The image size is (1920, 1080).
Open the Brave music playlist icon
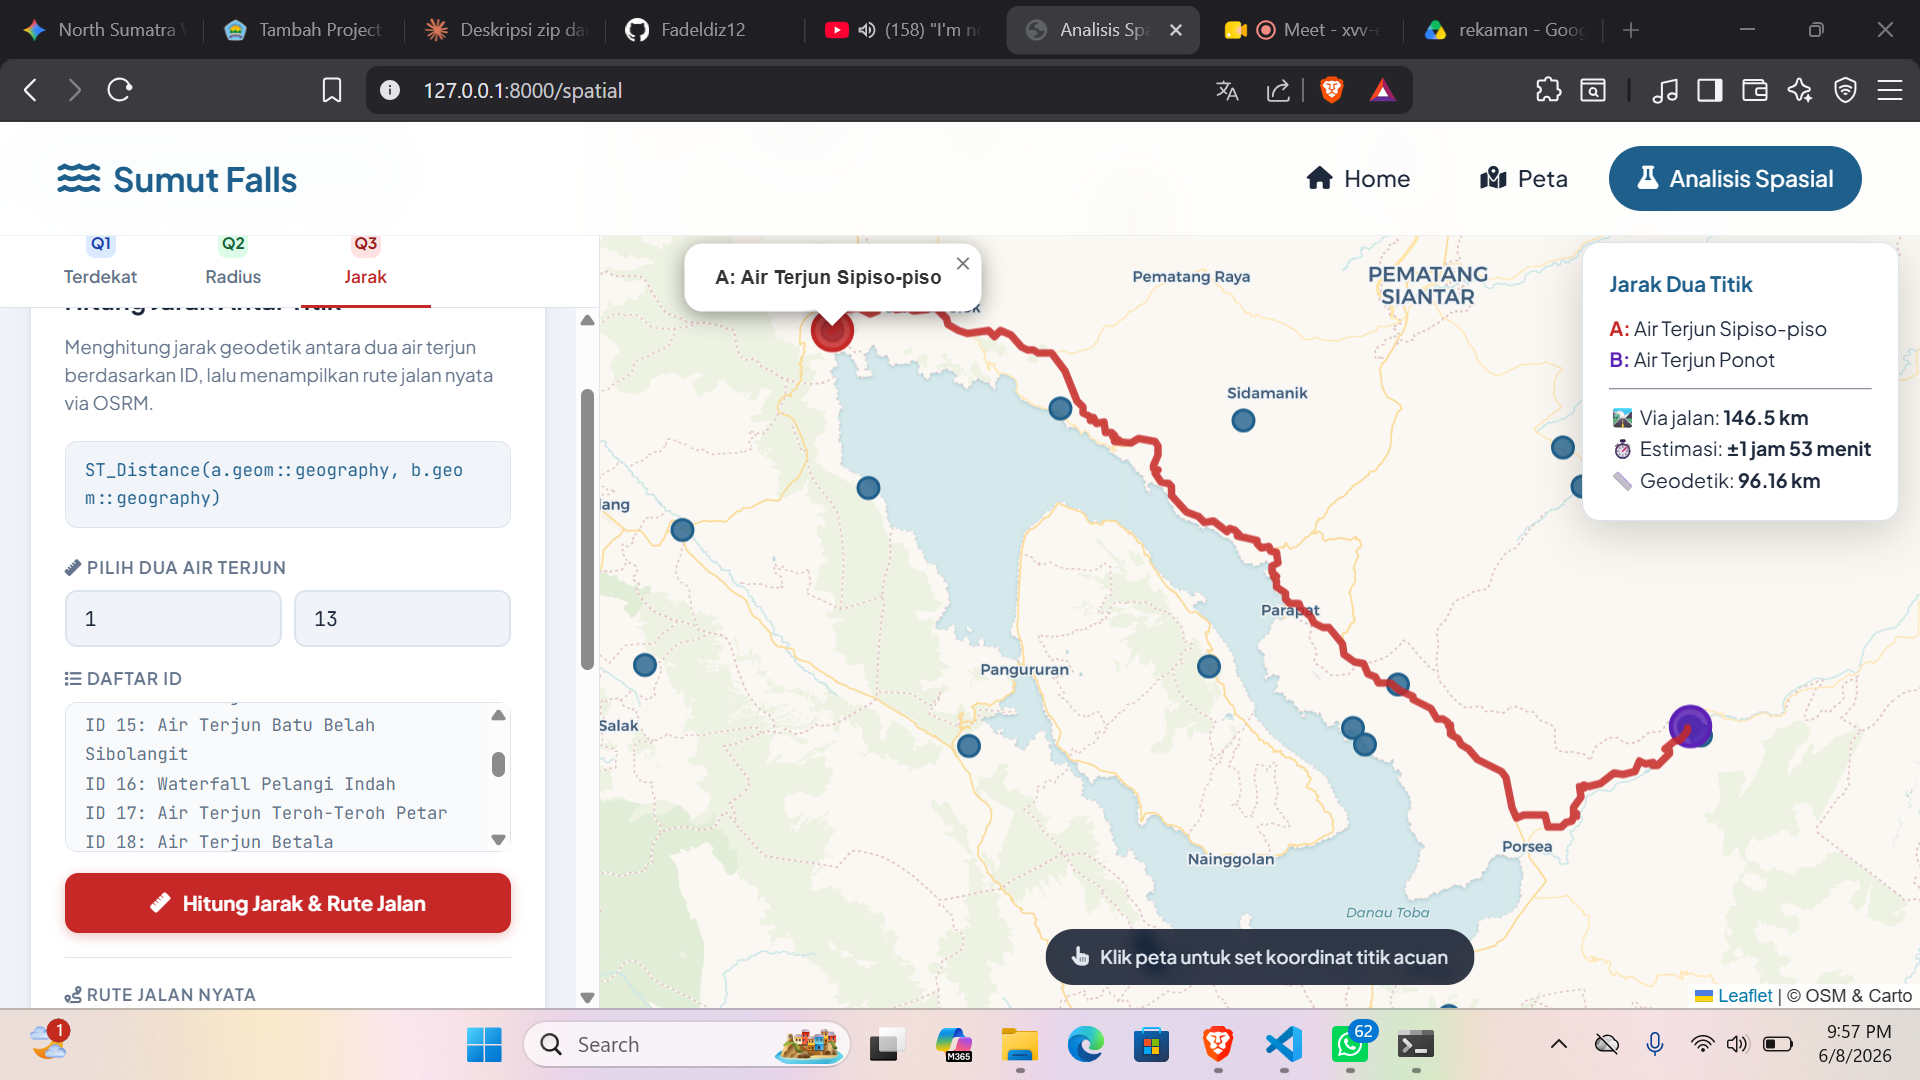tap(1664, 90)
